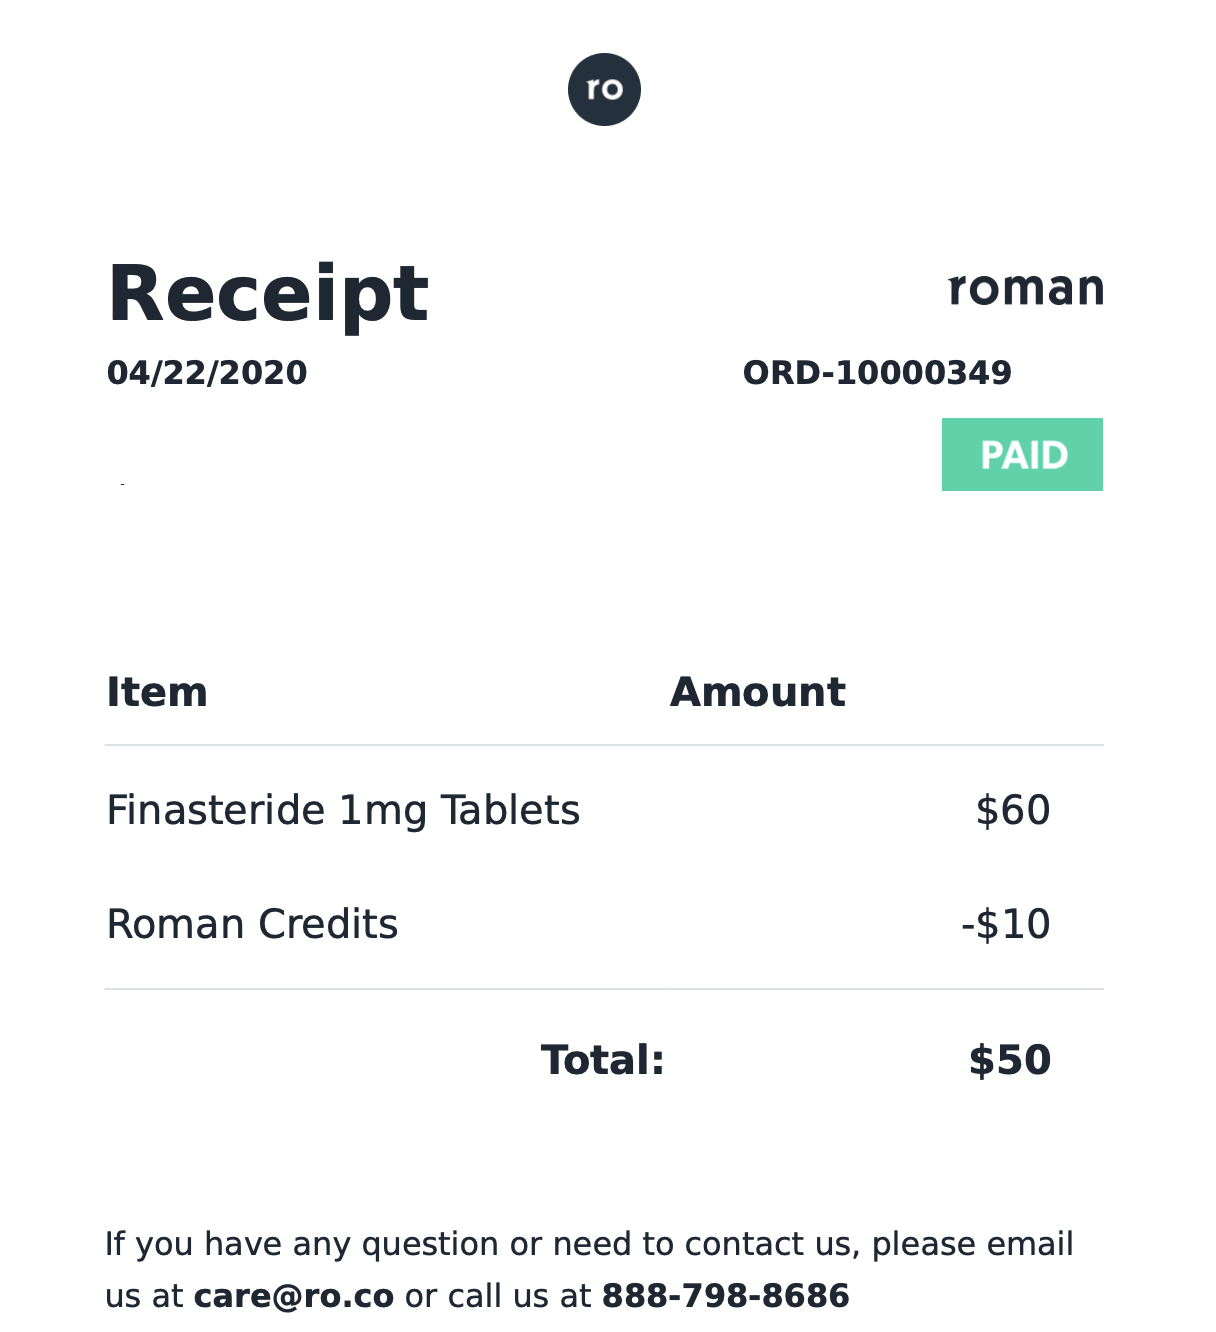
Task: Click the Receipt heading
Action: point(268,294)
